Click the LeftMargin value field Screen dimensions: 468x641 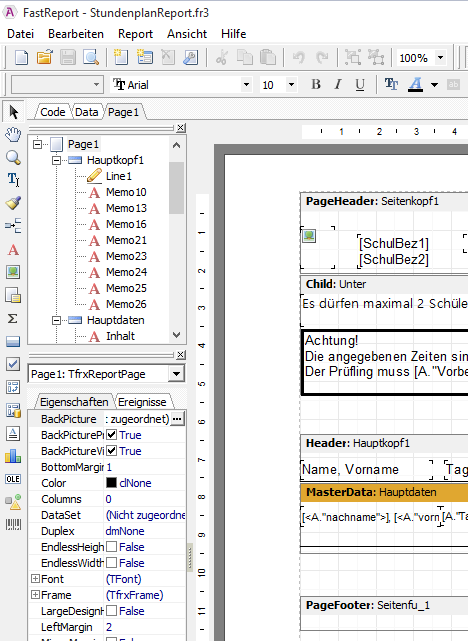tap(145, 627)
